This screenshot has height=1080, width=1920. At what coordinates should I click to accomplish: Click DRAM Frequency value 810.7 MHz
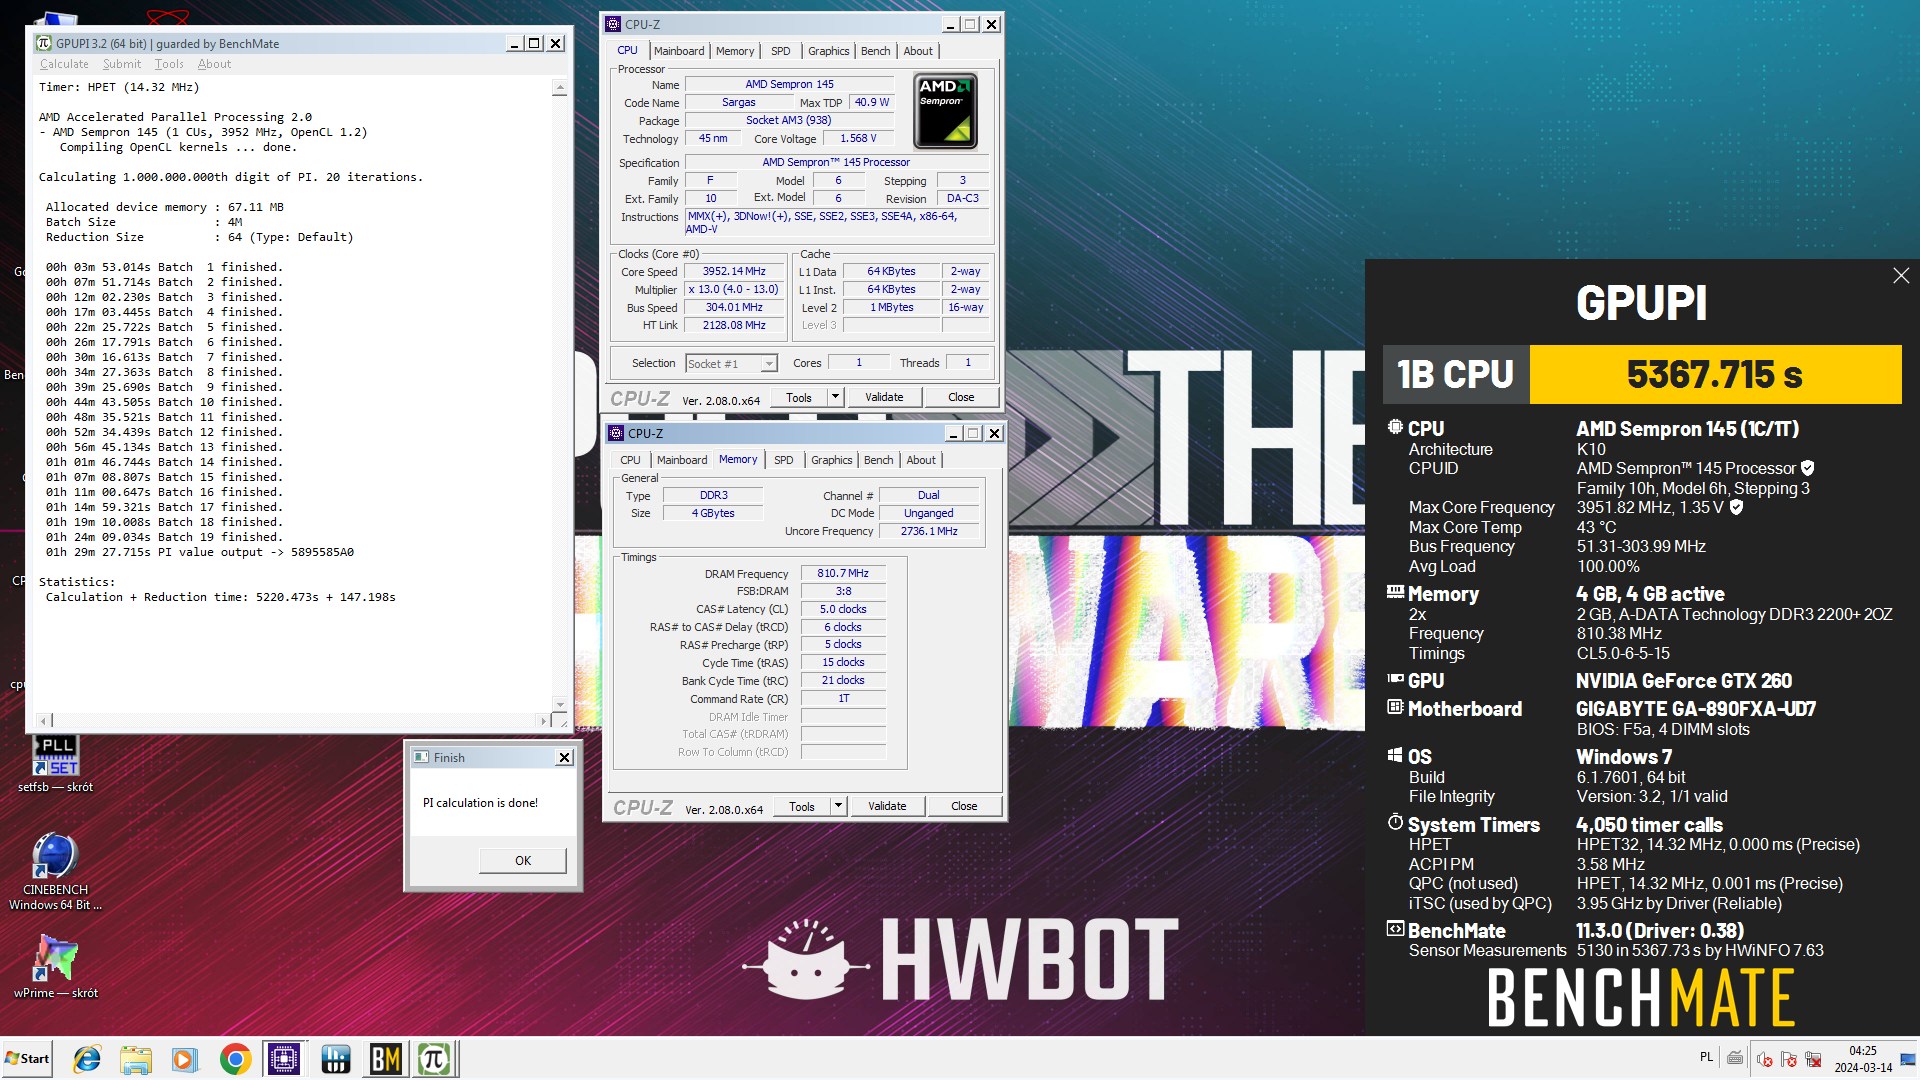pos(843,573)
